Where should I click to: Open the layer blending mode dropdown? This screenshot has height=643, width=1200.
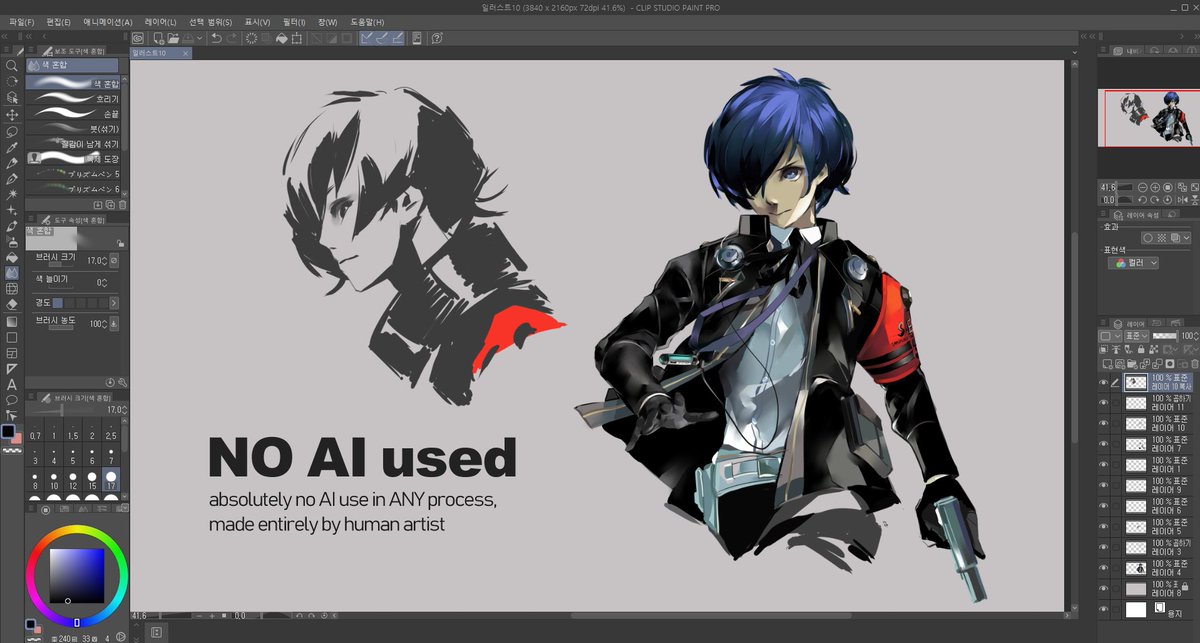[x=1135, y=336]
